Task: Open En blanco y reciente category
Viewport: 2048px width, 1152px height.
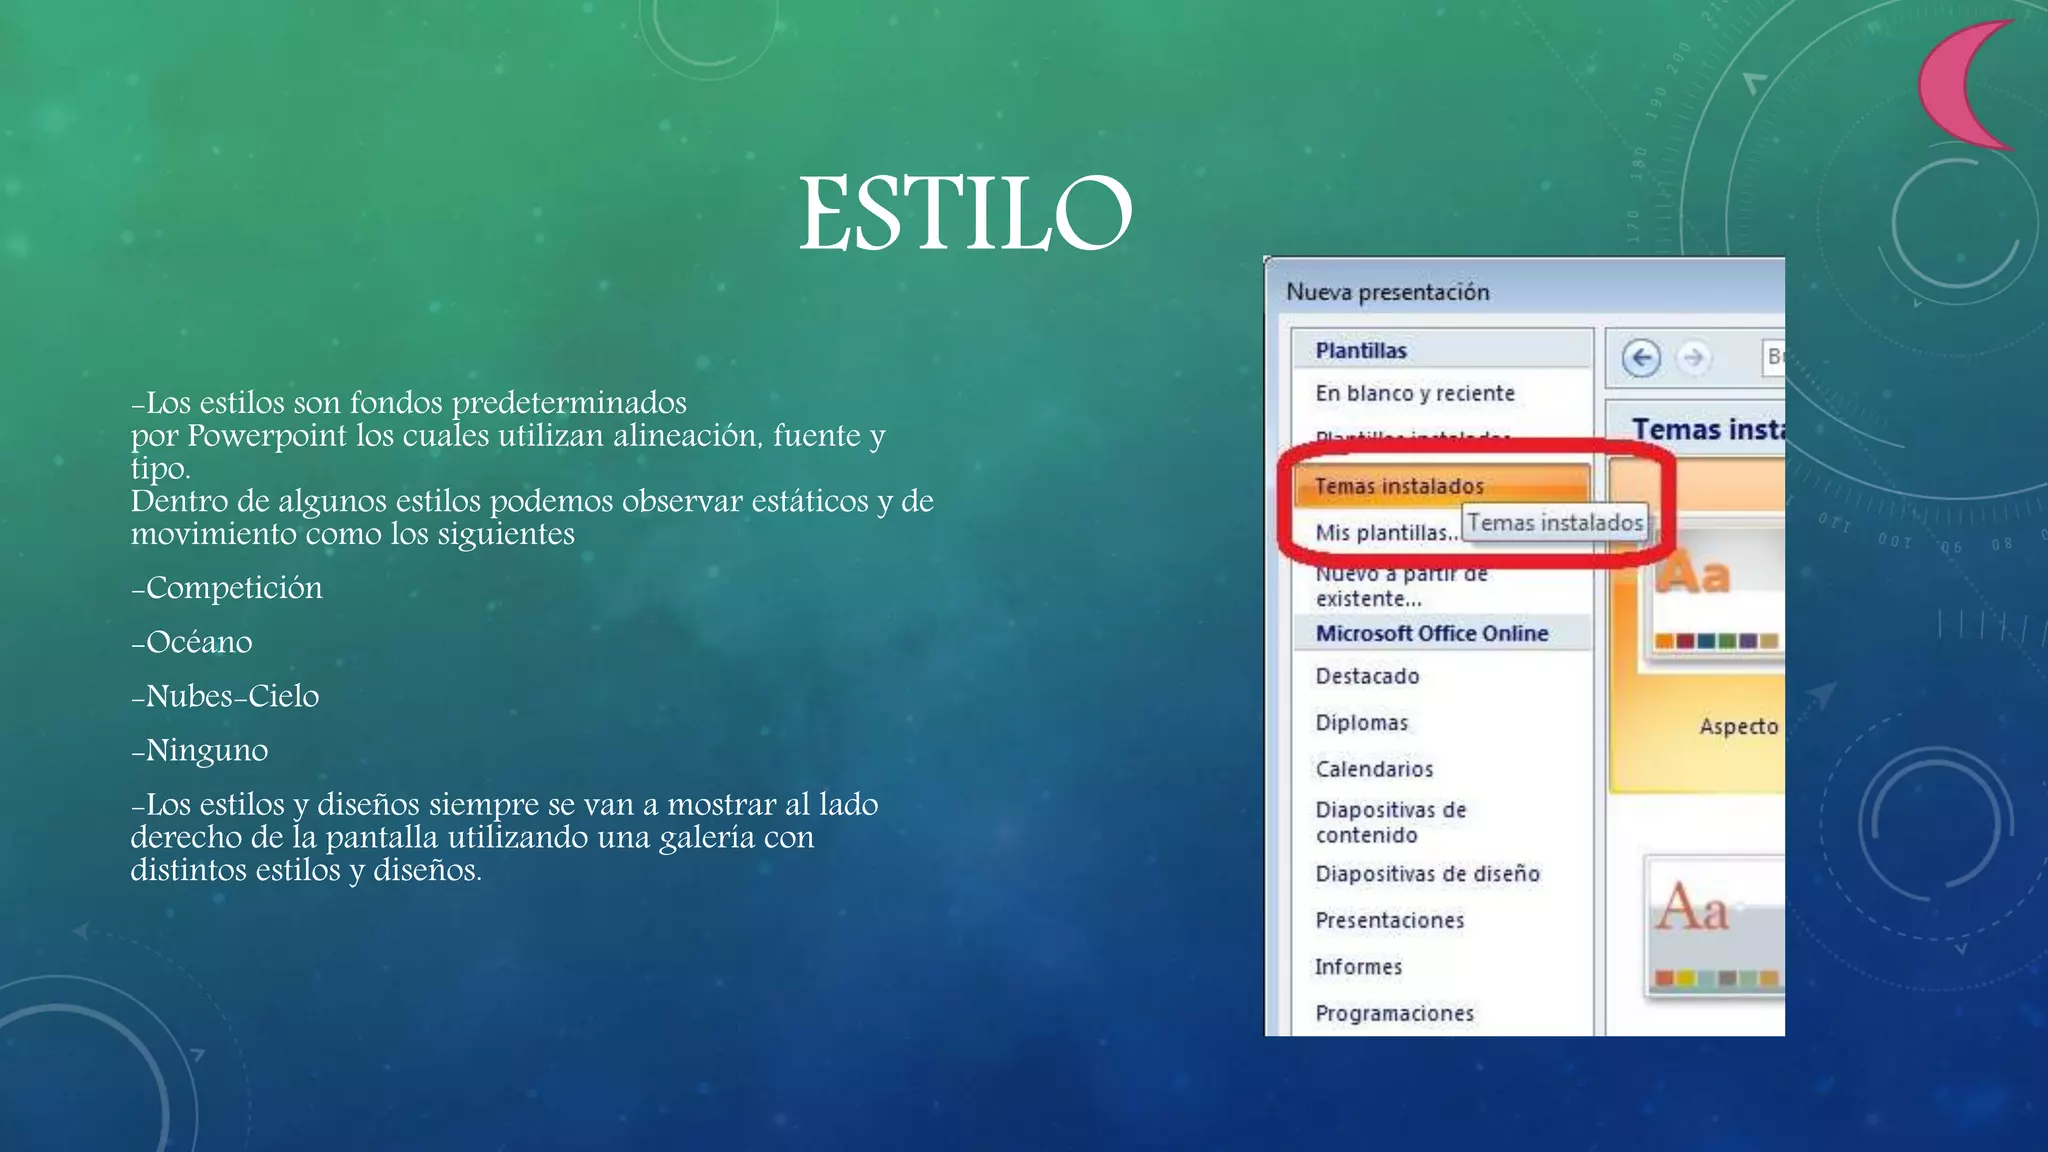Action: pos(1415,393)
